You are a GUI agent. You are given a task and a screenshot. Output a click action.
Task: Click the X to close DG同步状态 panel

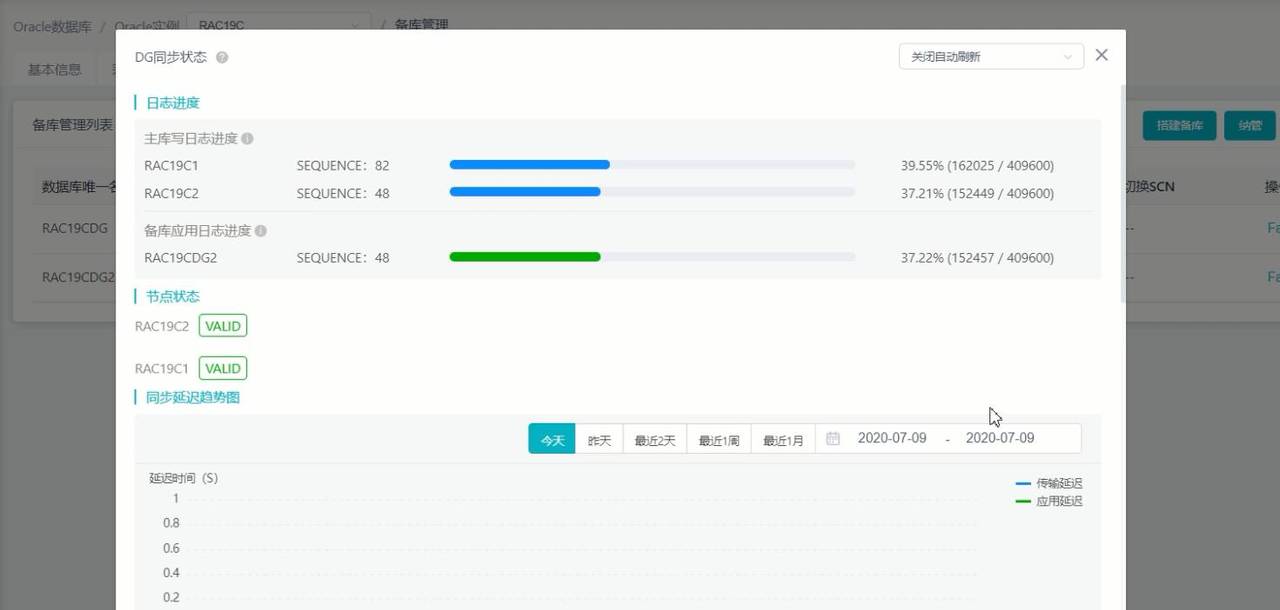tap(1101, 55)
